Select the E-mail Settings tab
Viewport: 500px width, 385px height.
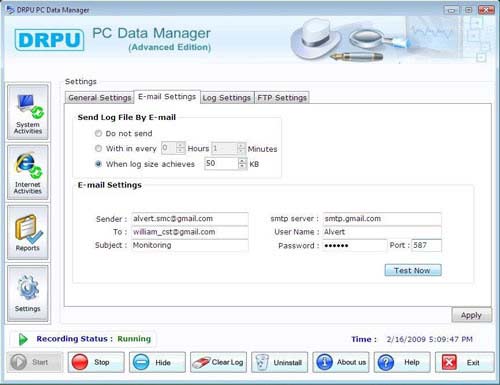pyautogui.click(x=167, y=97)
